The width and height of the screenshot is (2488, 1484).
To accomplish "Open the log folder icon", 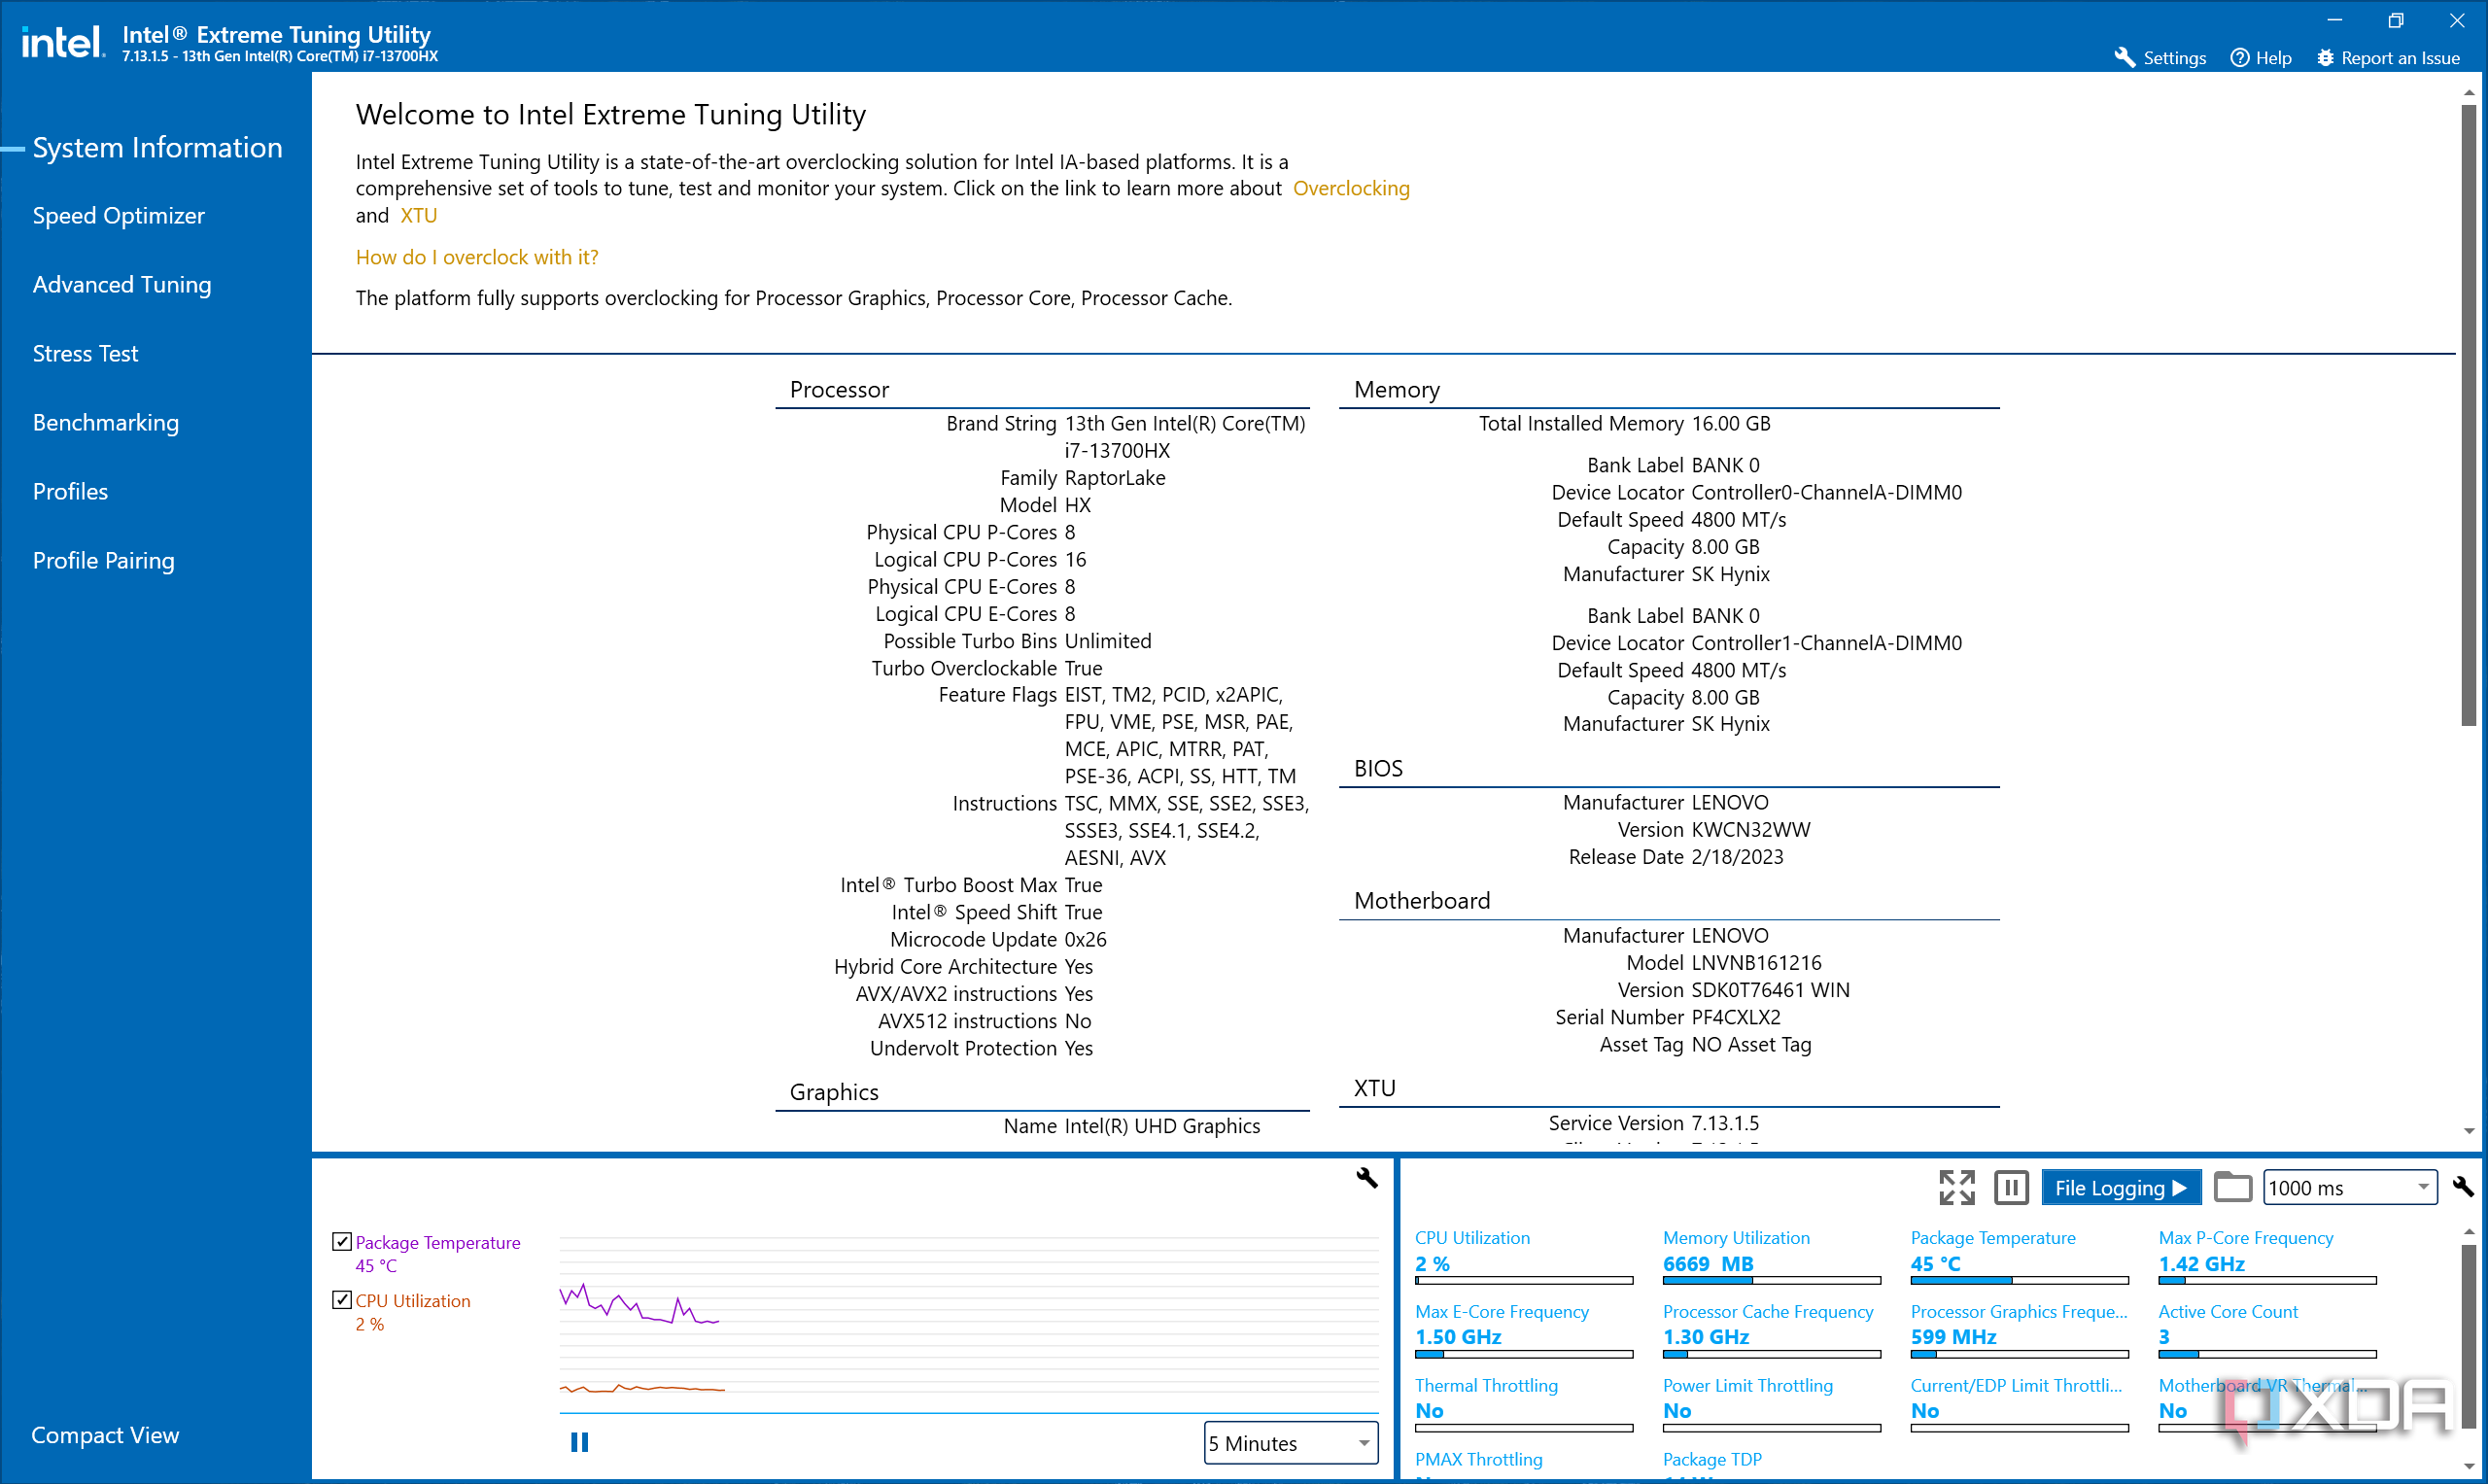I will point(2232,1187).
